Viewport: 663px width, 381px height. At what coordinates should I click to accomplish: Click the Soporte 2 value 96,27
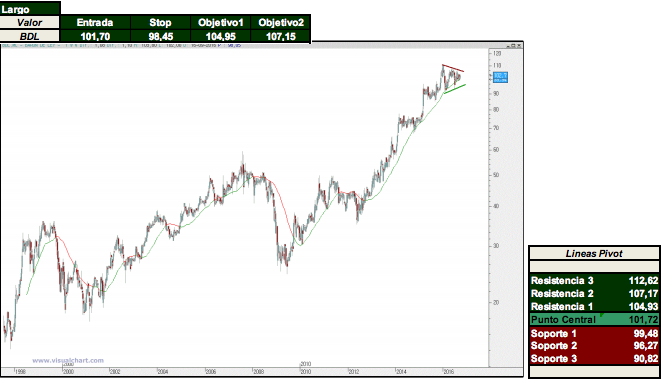[645, 346]
